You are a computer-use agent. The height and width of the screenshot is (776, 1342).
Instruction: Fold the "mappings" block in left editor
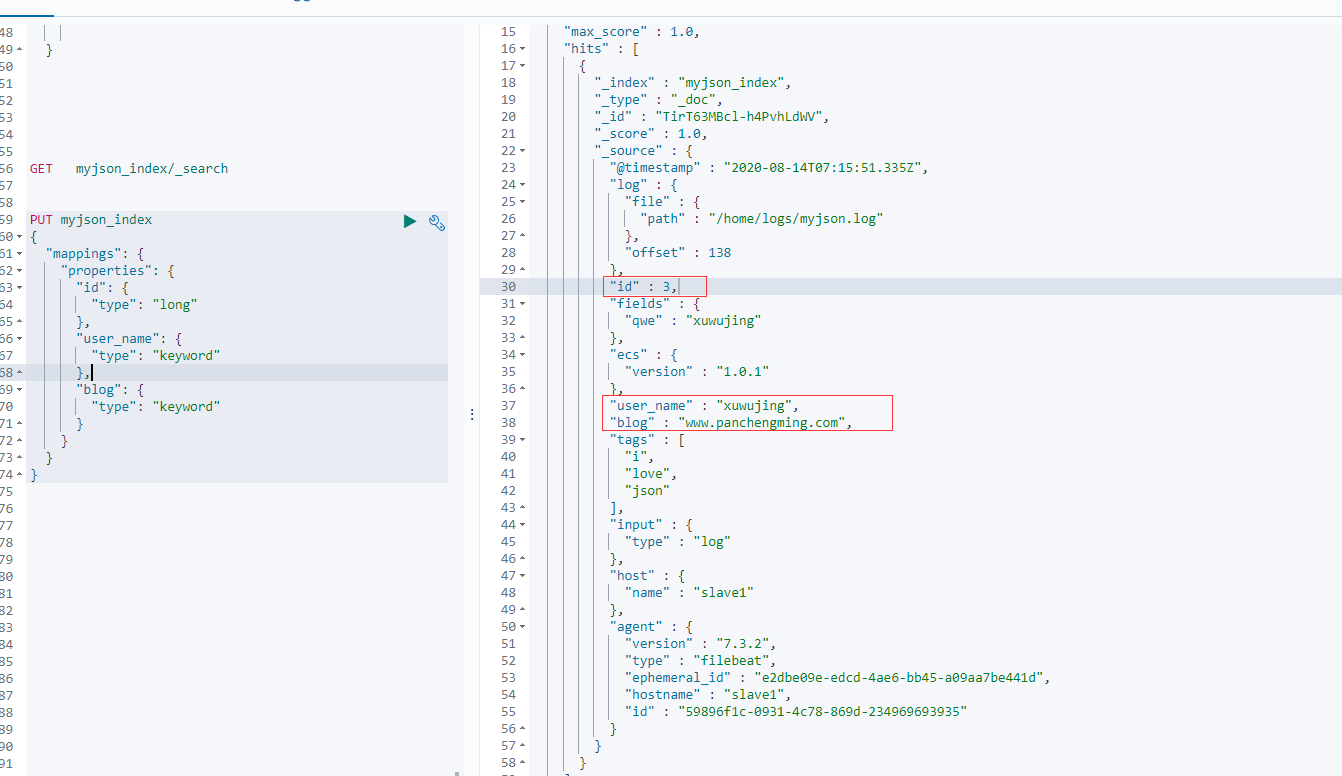[x=20, y=254]
